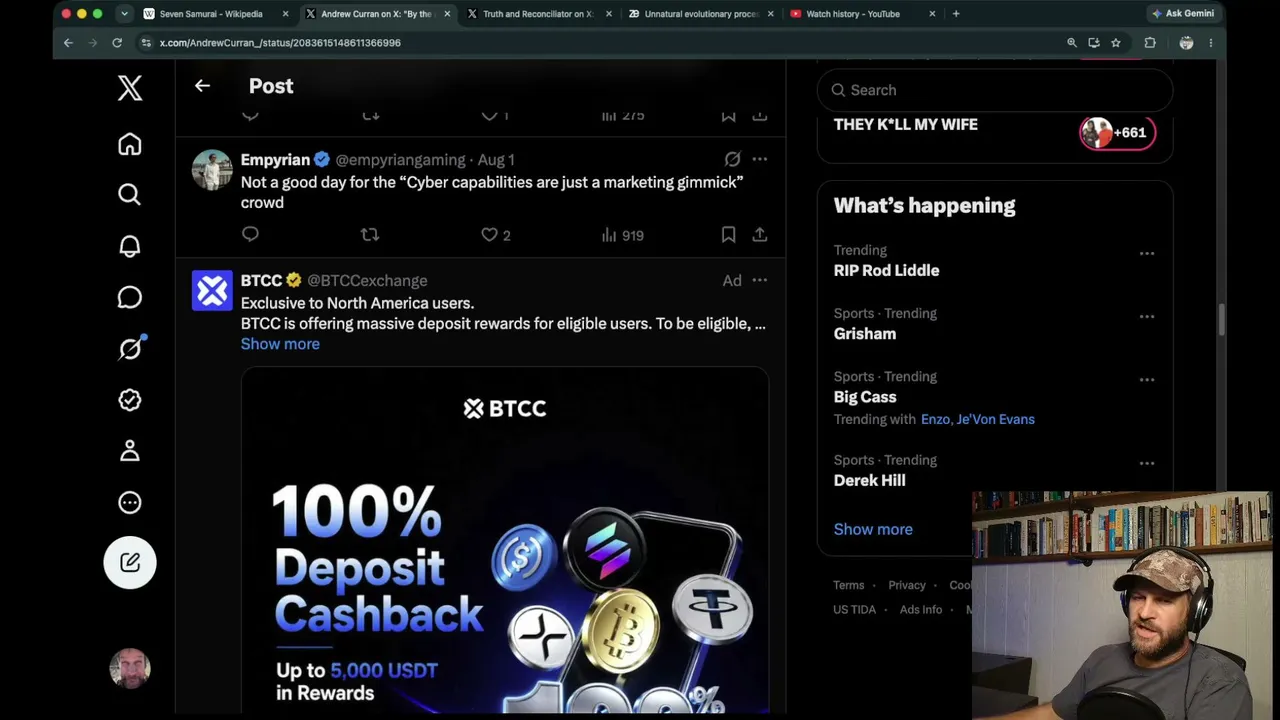
Task: Open the account avatar switcher at sidebar bottom
Action: [x=130, y=668]
